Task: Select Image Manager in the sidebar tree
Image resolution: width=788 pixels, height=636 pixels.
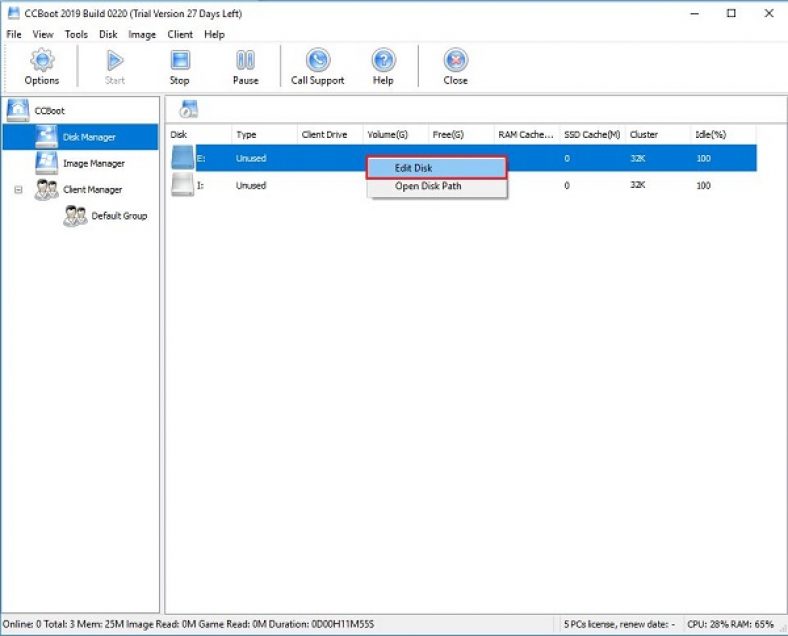Action: [93, 163]
